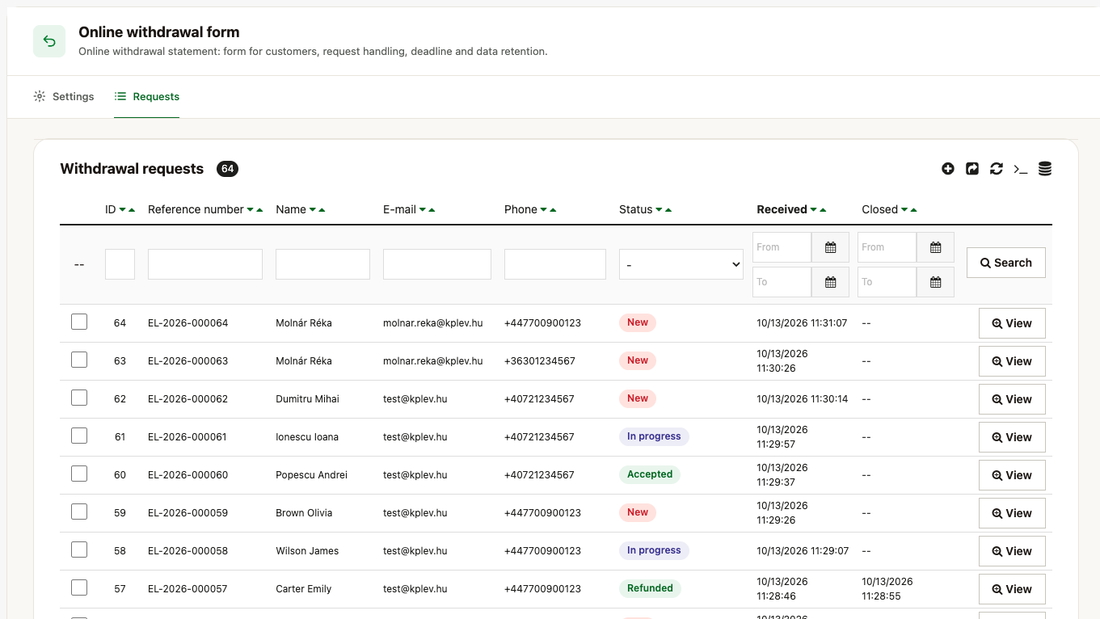View Brown Olivia's request

click(1012, 513)
